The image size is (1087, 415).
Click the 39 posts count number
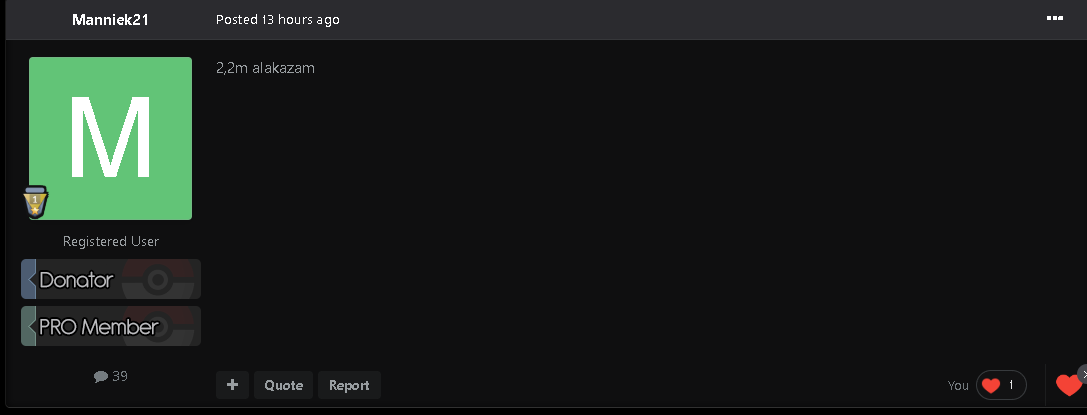click(x=120, y=376)
